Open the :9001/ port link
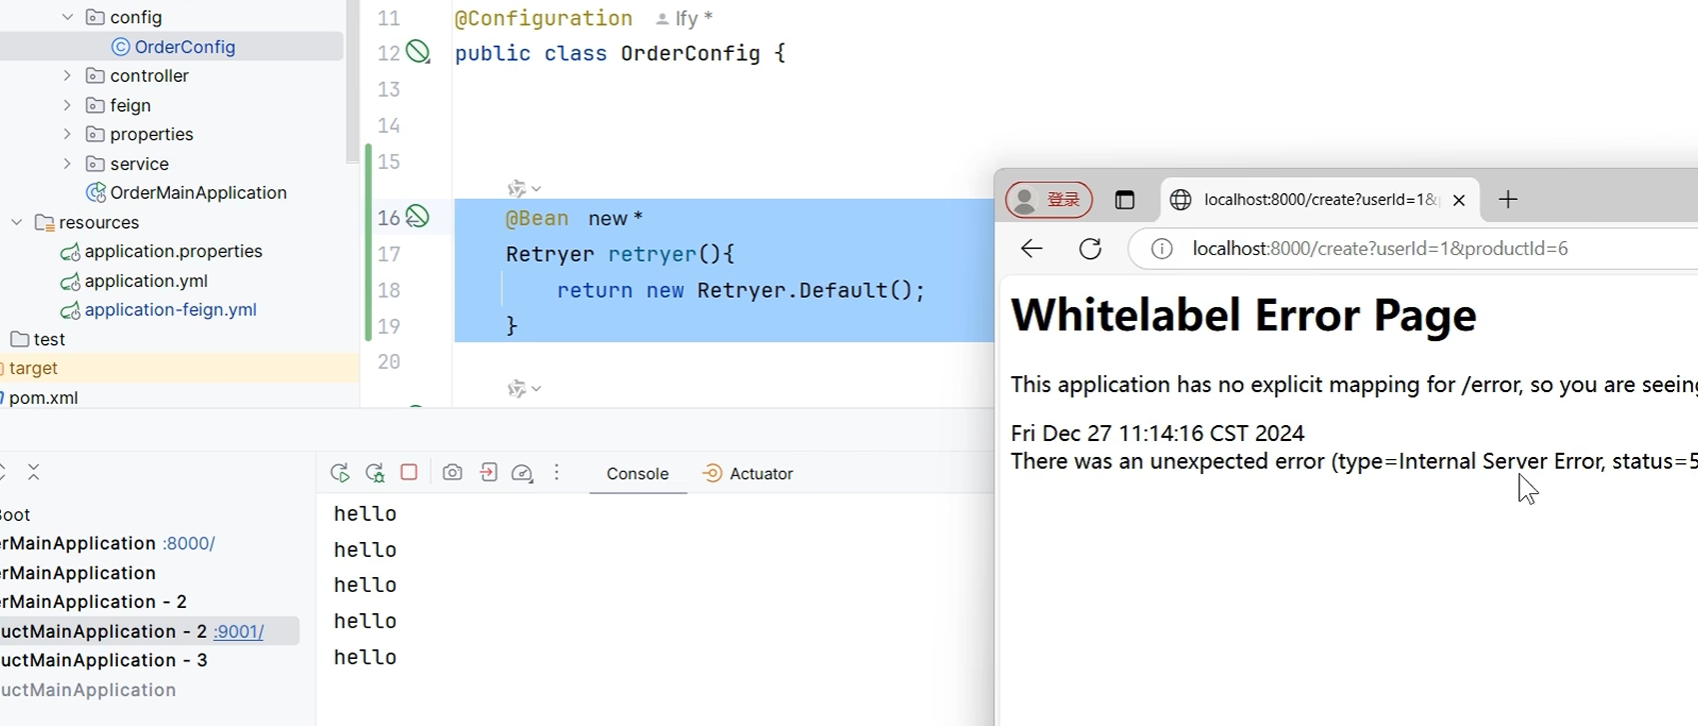The image size is (1698, 726). pos(239,632)
